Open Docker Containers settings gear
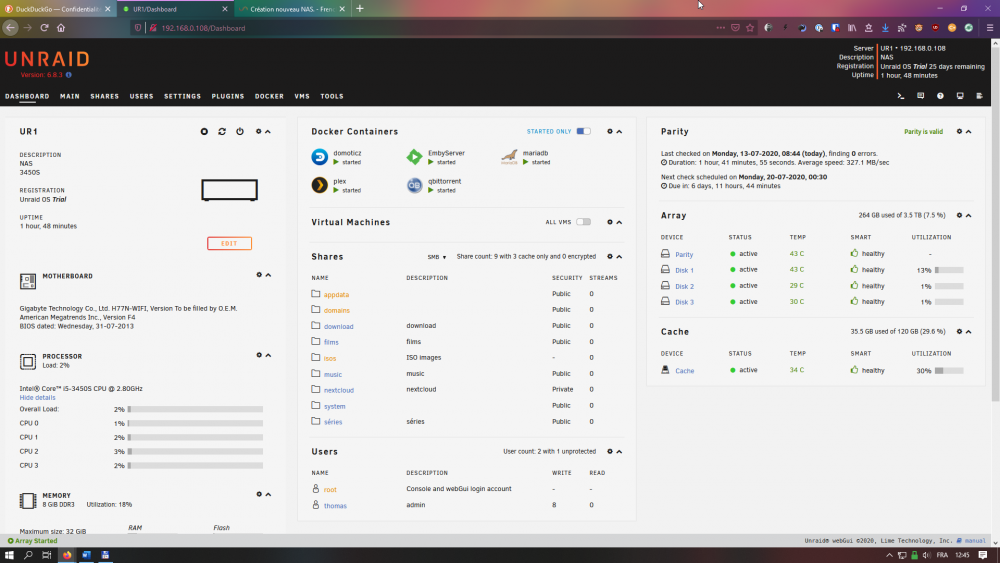 point(610,131)
